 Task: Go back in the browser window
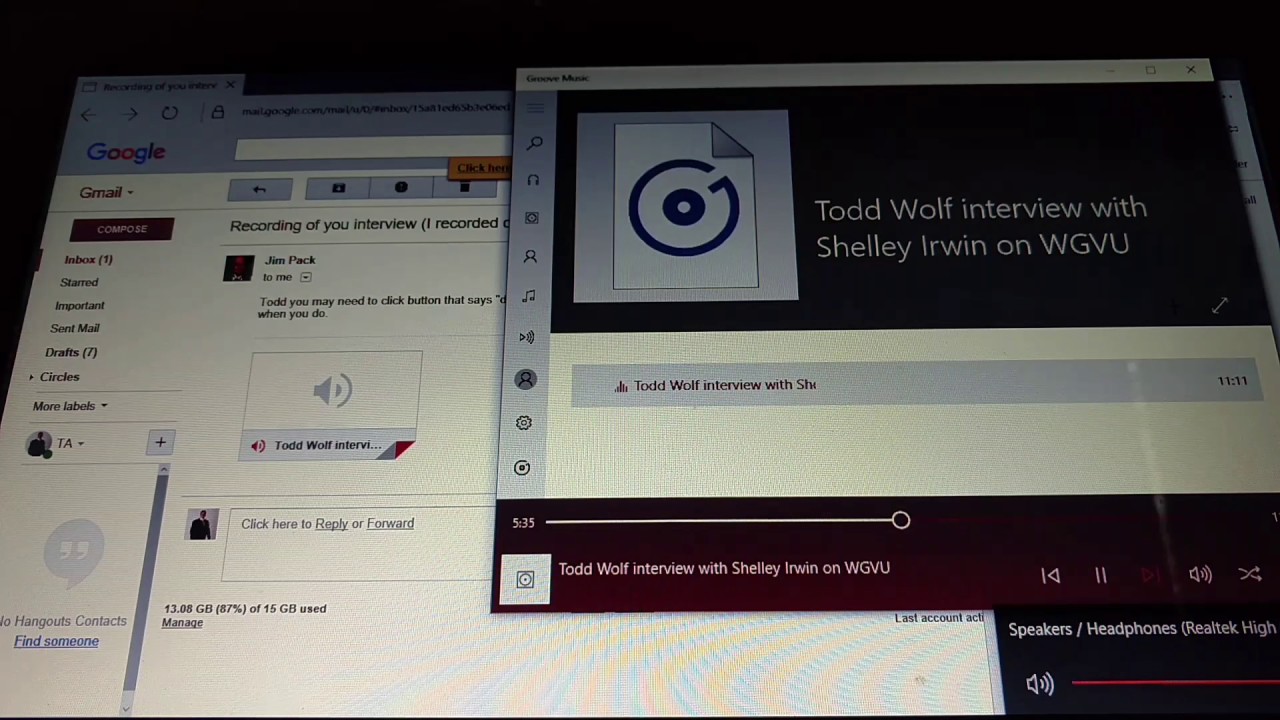pyautogui.click(x=90, y=115)
